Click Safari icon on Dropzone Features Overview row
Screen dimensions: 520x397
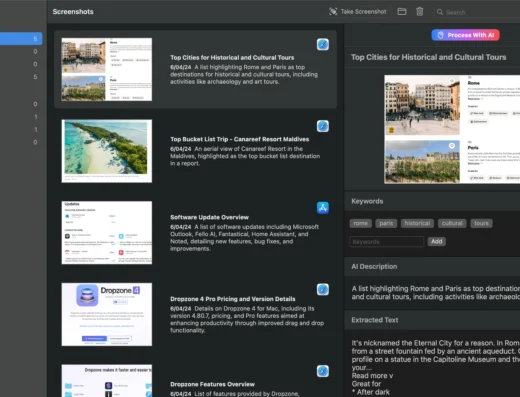[323, 371]
